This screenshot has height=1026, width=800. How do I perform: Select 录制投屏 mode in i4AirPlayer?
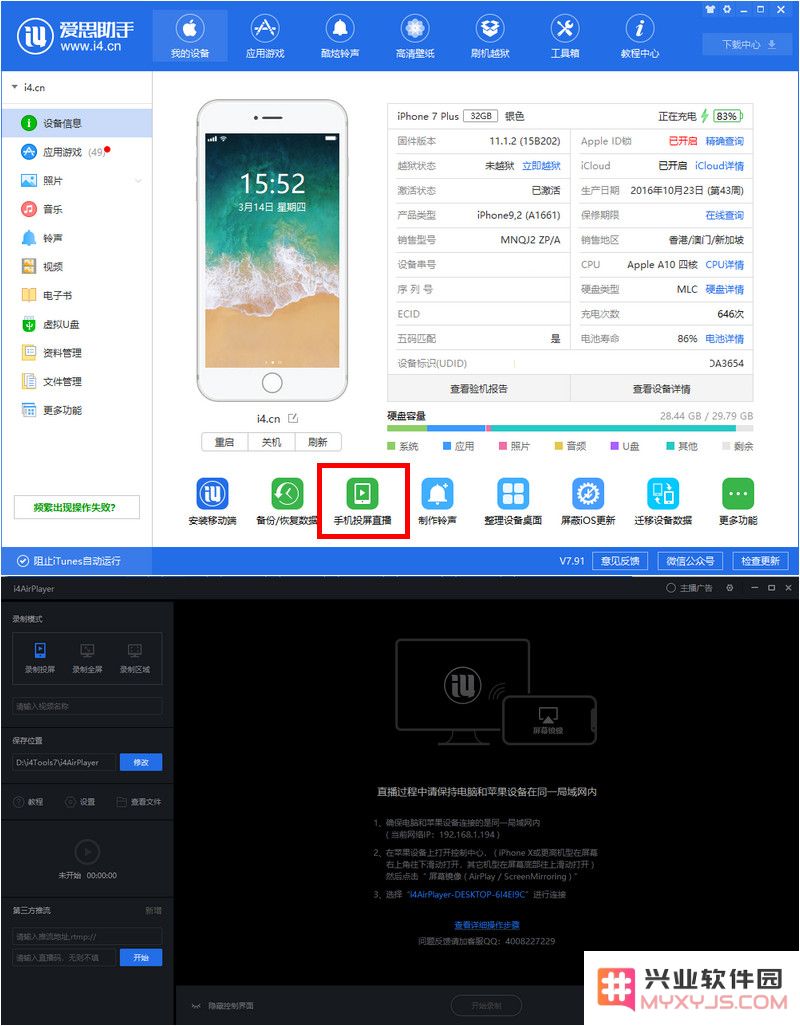click(x=40, y=658)
